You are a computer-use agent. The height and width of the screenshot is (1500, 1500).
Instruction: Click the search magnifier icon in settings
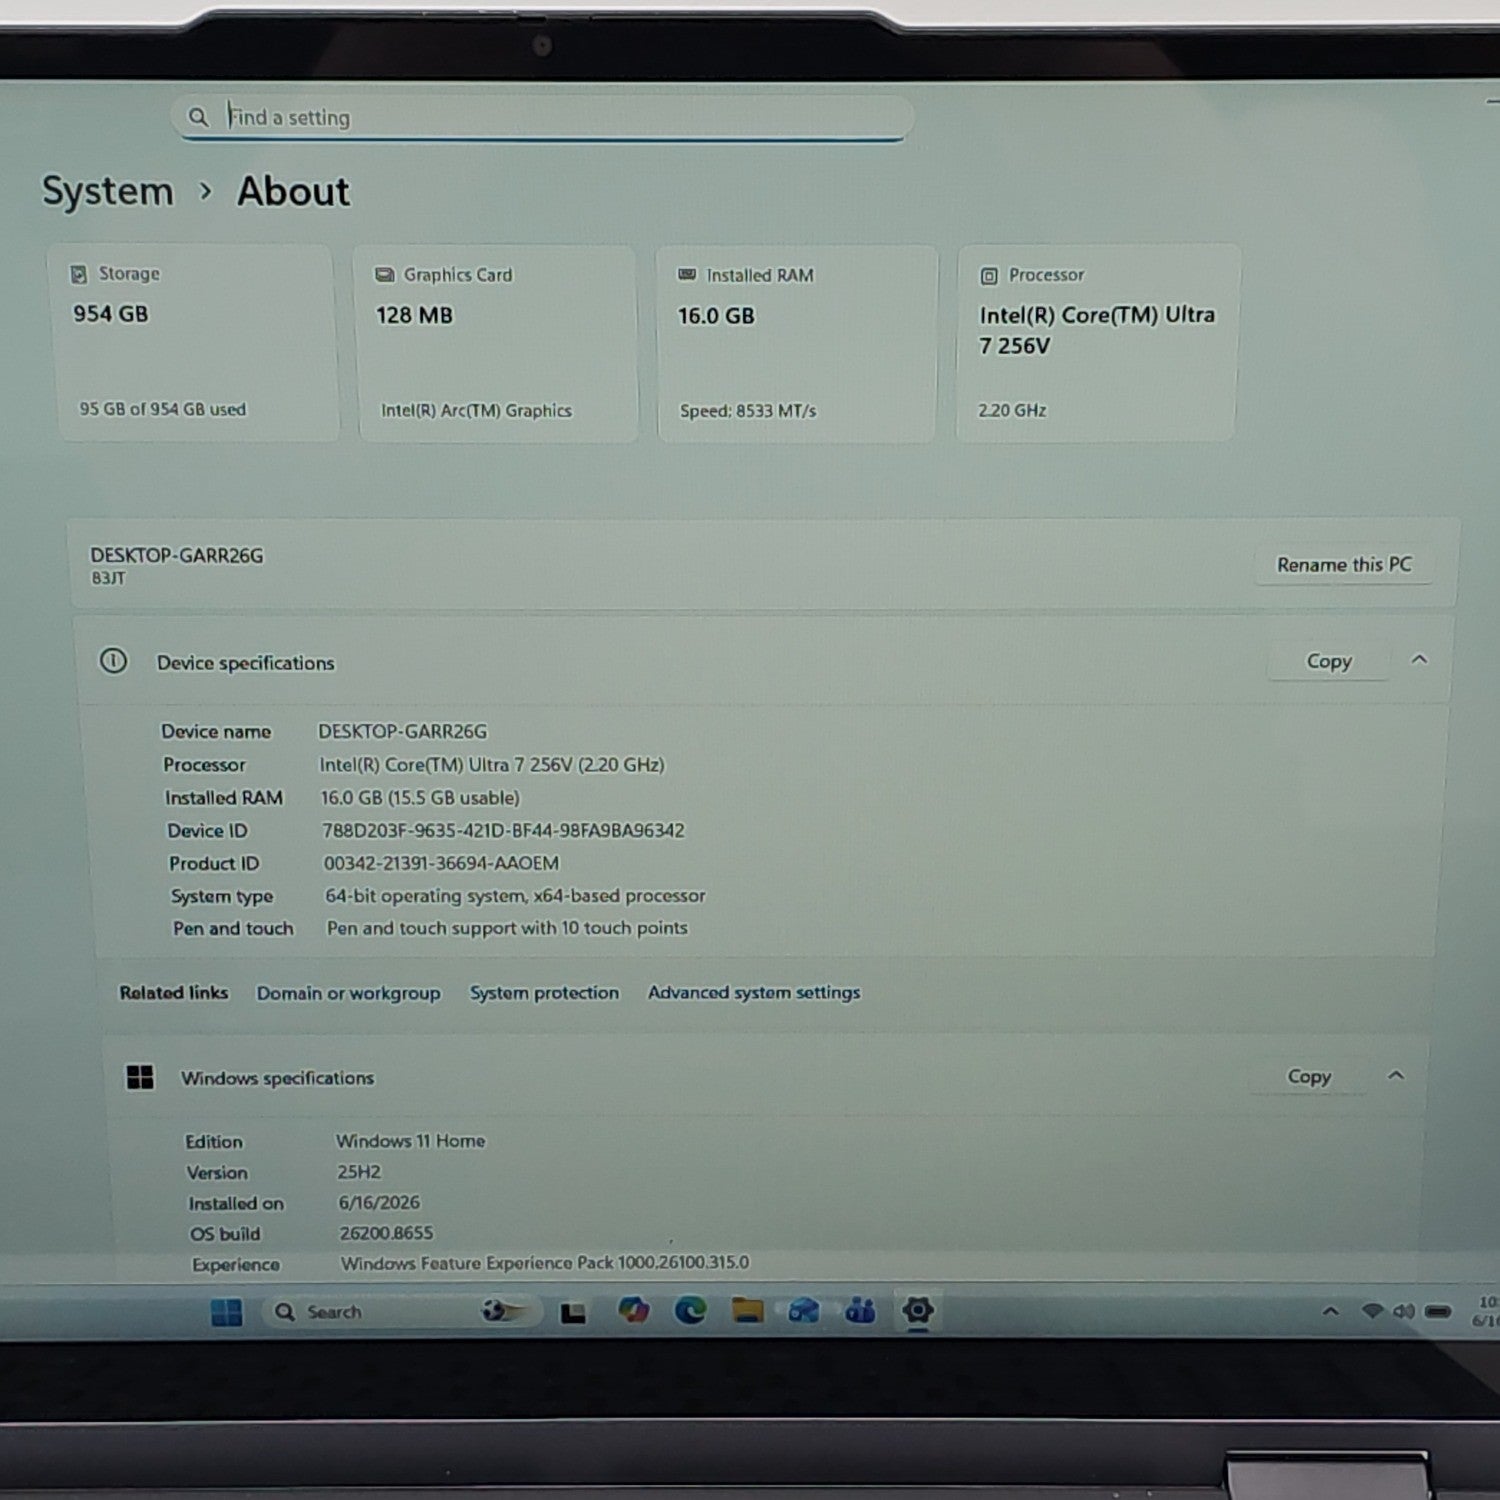pyautogui.click(x=198, y=117)
